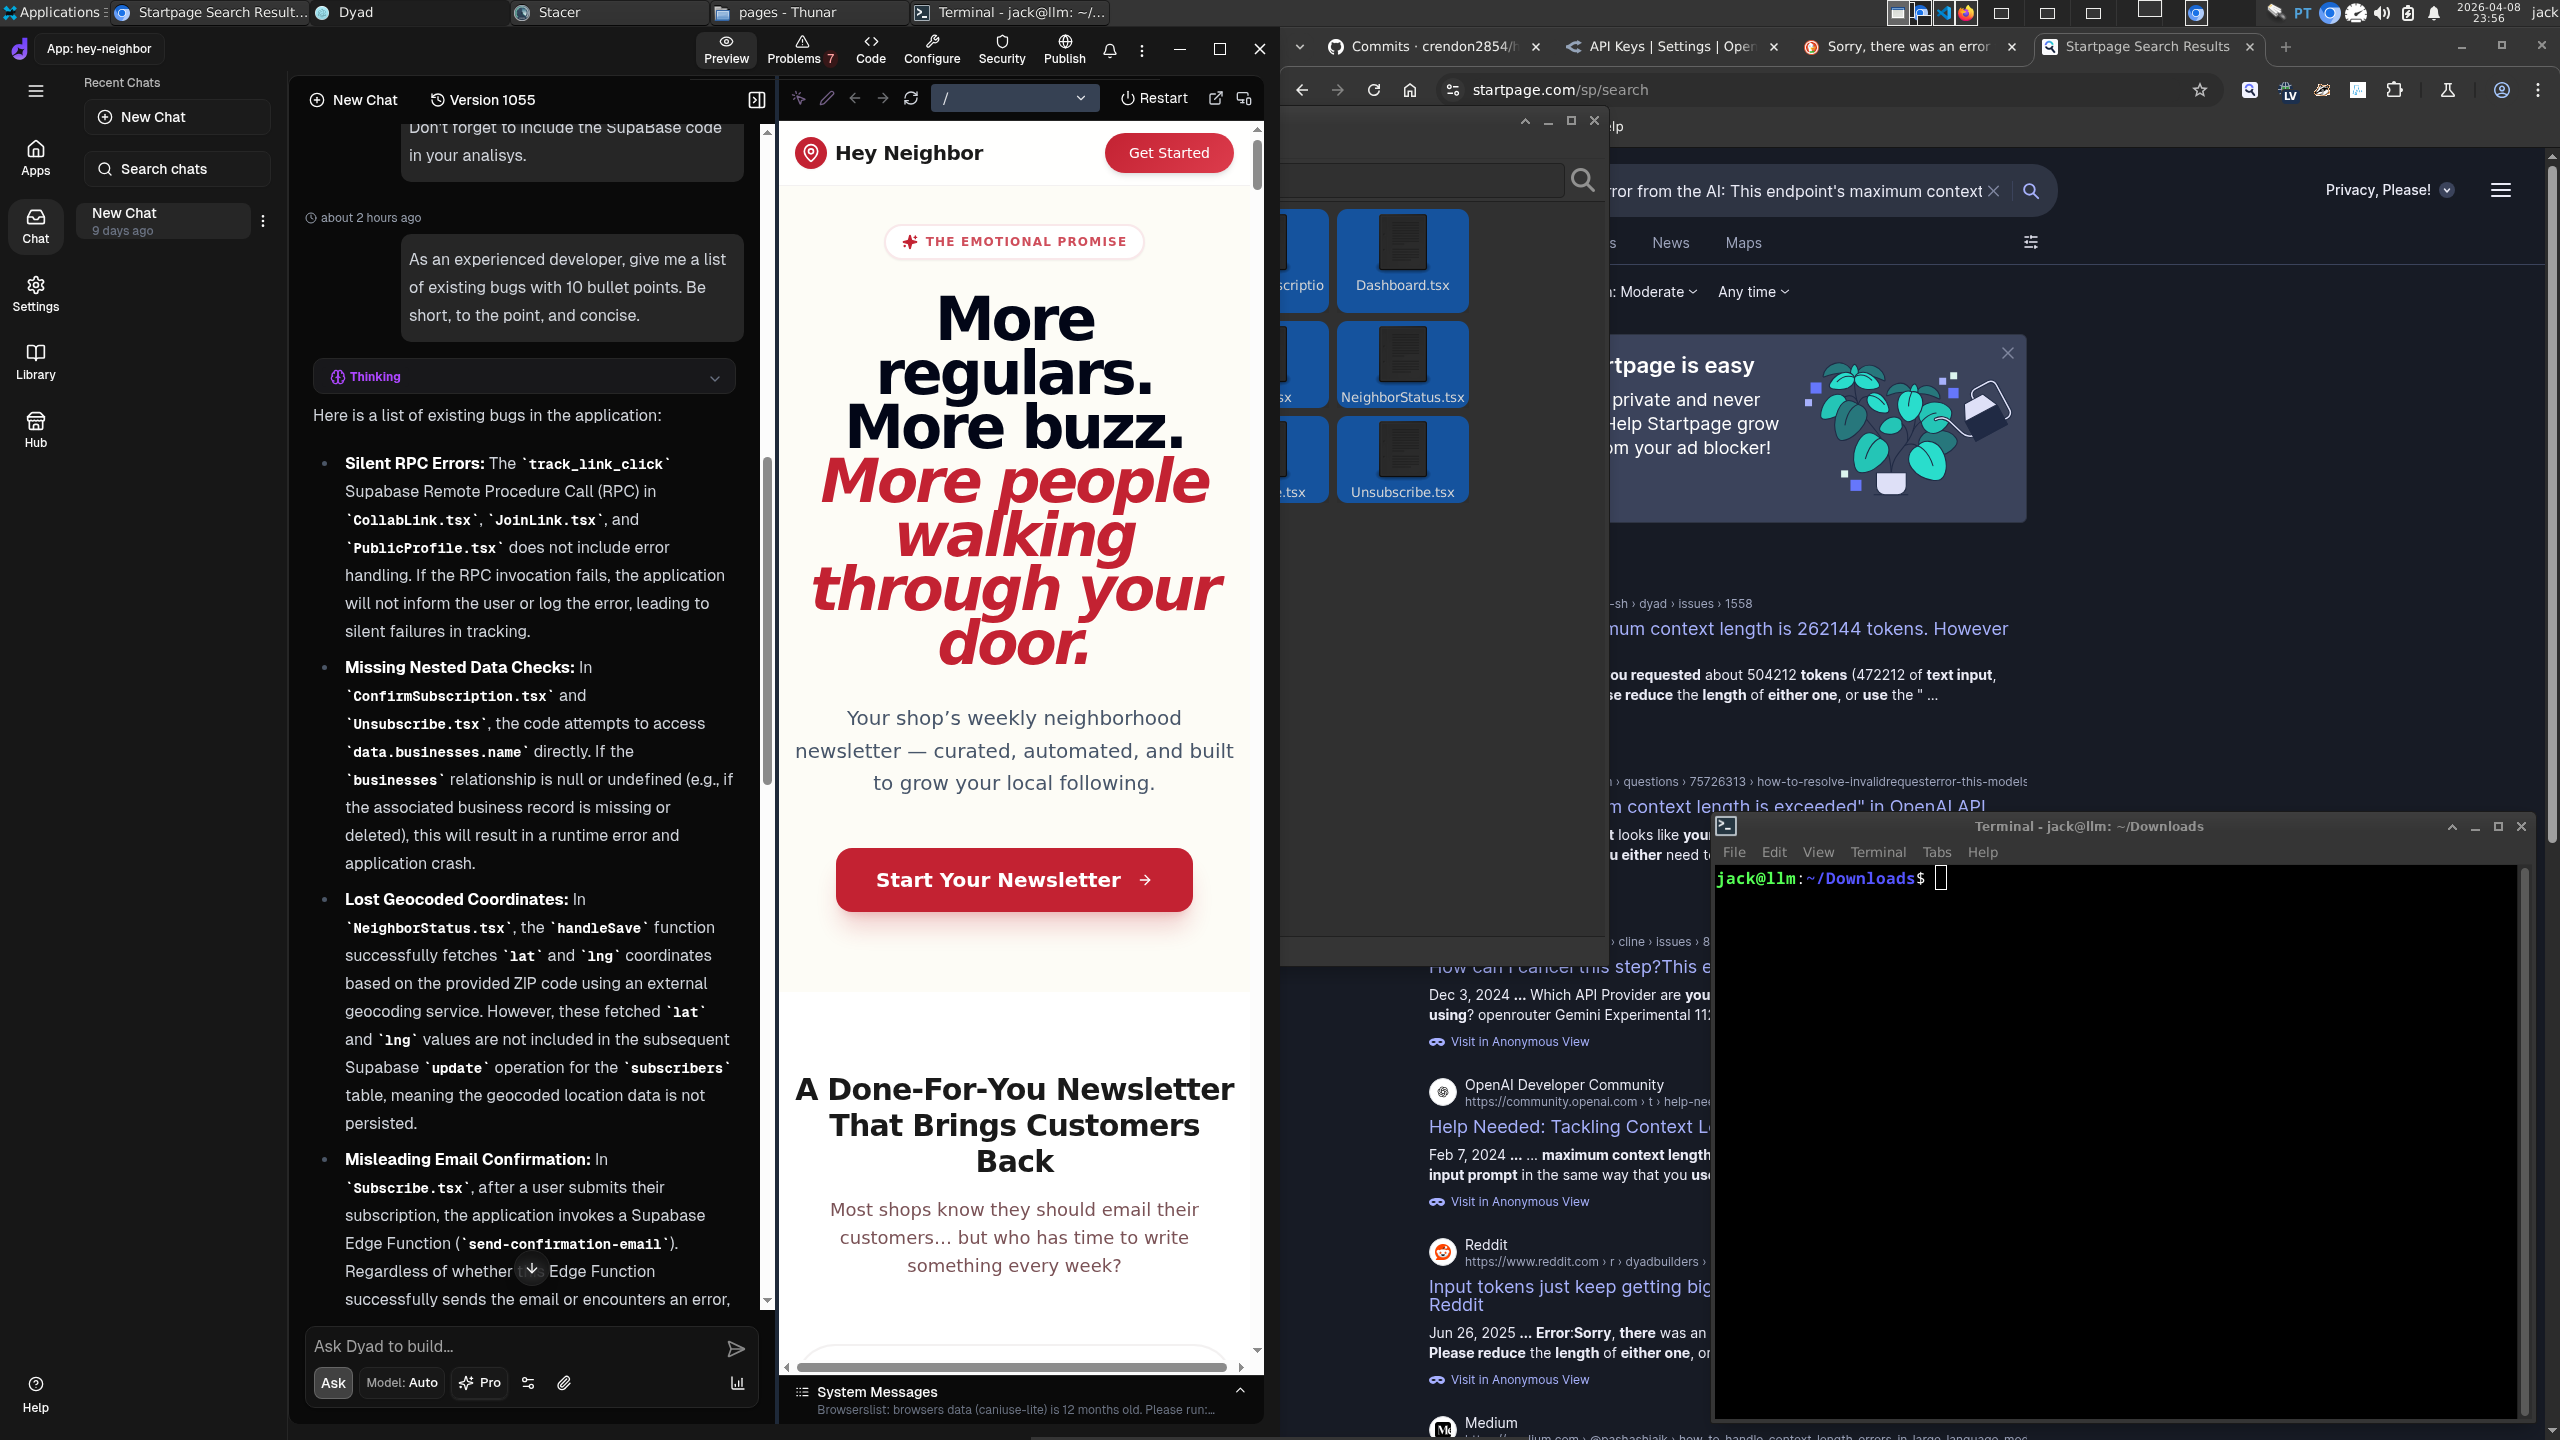Collapse the System Messages panel

tap(1240, 1391)
